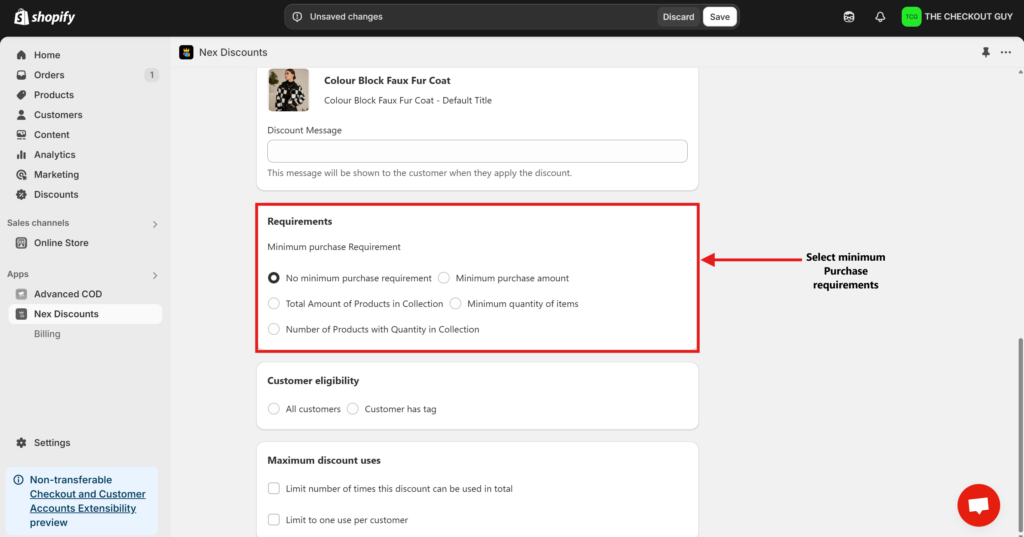
Task: Go to Orders in sidebar
Action: (49, 75)
